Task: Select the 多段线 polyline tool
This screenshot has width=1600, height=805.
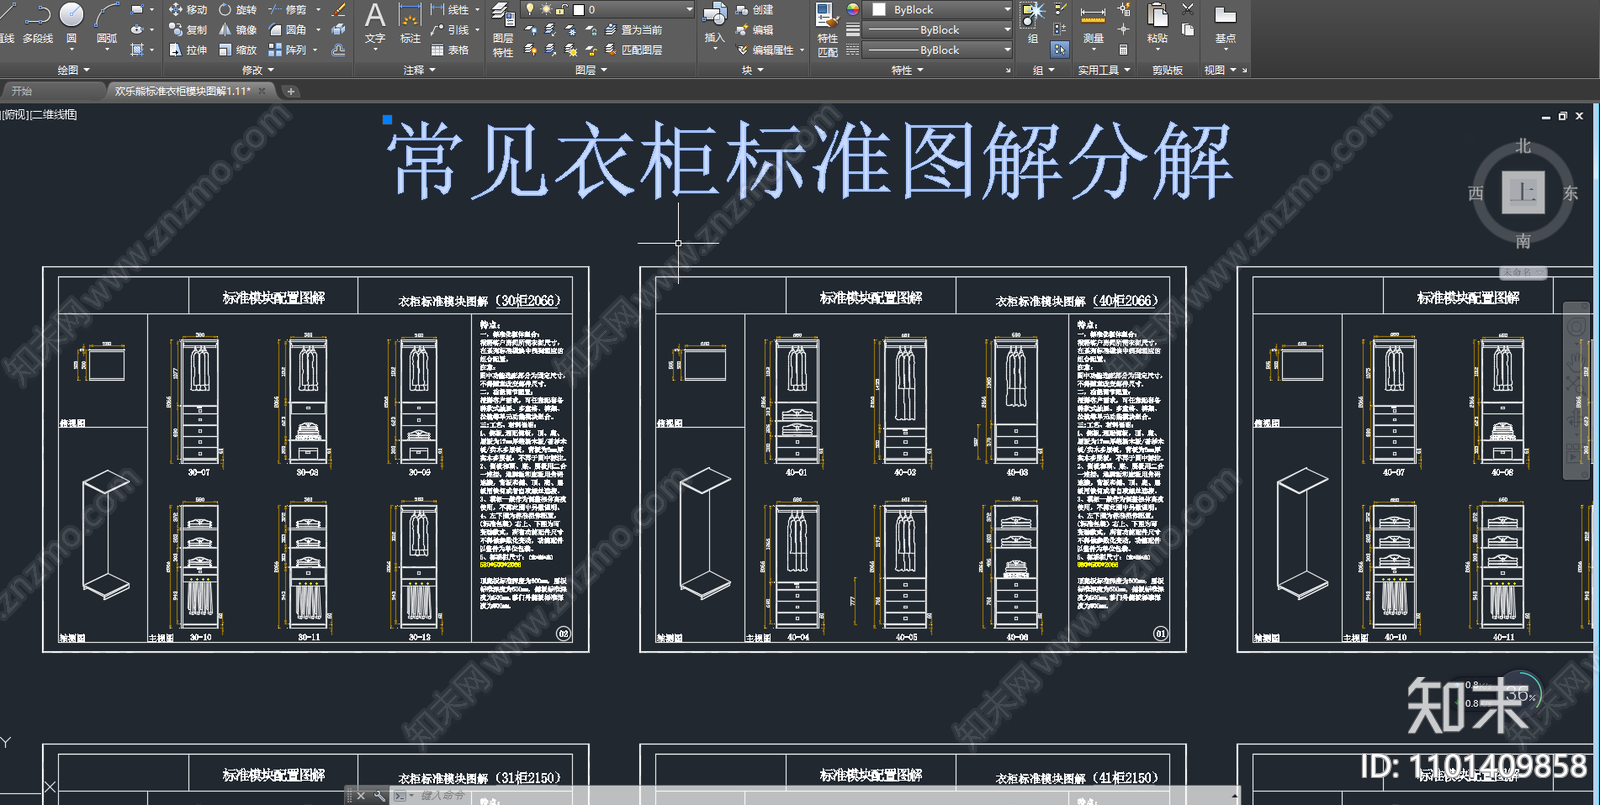Action: pyautogui.click(x=37, y=23)
